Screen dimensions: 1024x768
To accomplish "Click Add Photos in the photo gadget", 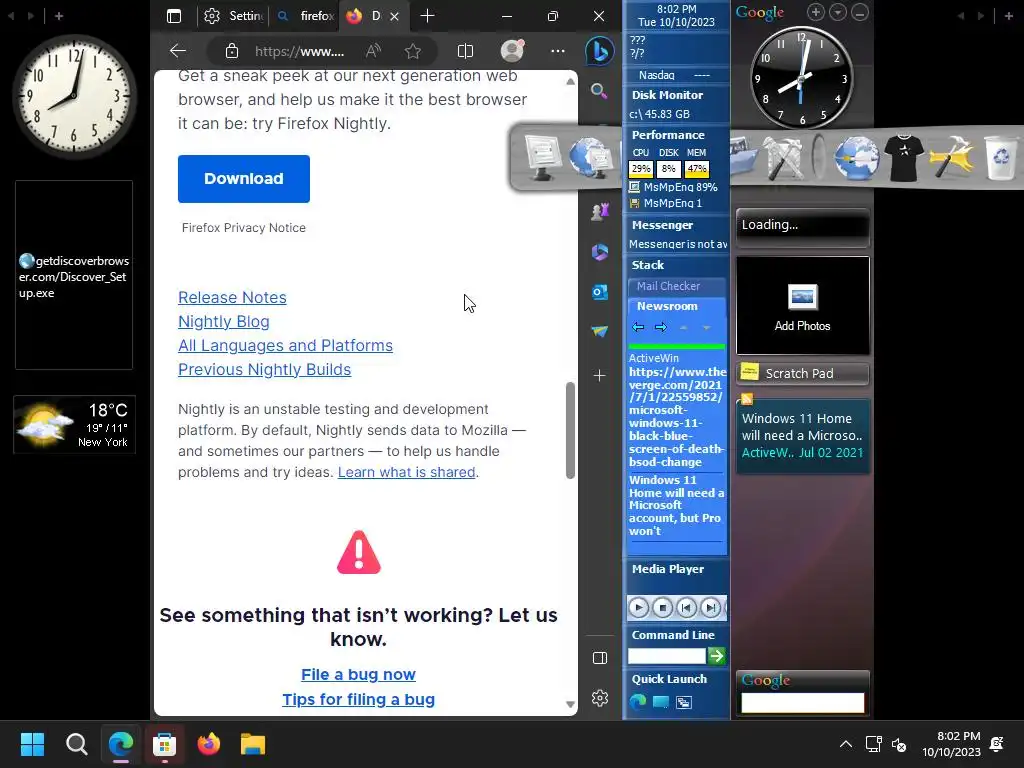I will coord(802,308).
